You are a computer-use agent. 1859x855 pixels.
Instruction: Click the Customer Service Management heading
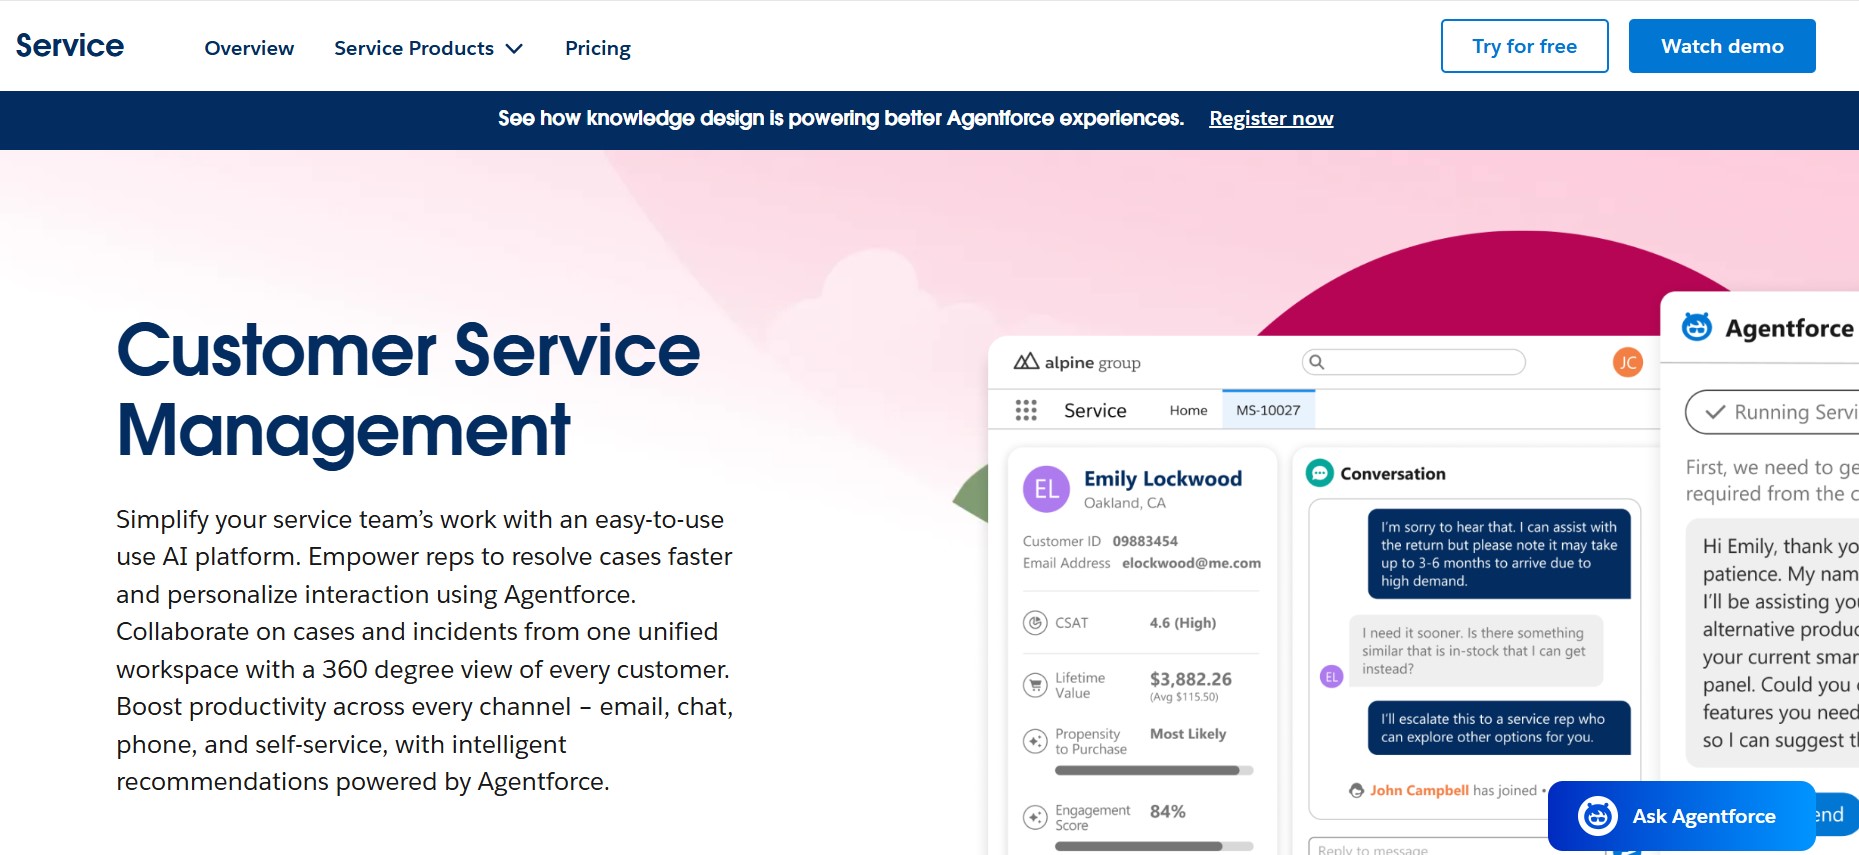pyautogui.click(x=408, y=390)
